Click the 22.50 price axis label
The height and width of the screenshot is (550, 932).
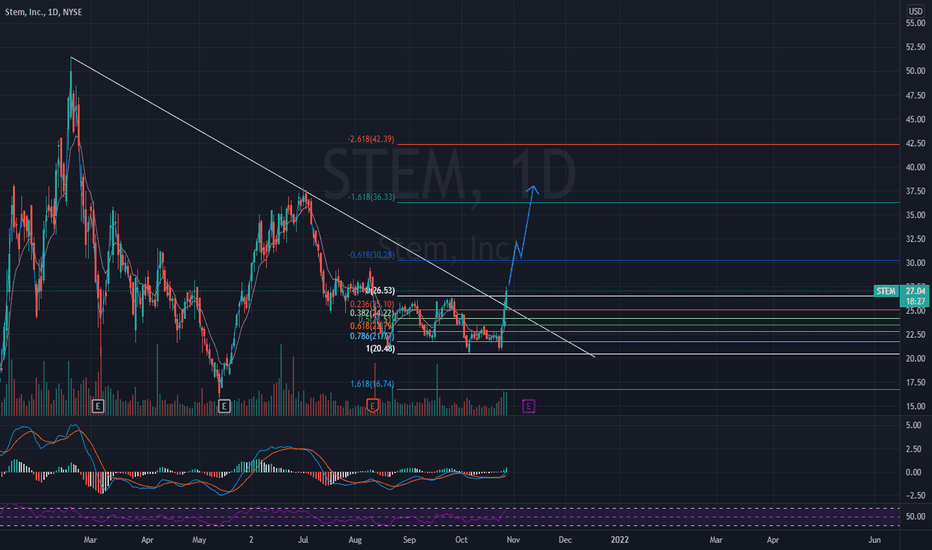[915, 334]
